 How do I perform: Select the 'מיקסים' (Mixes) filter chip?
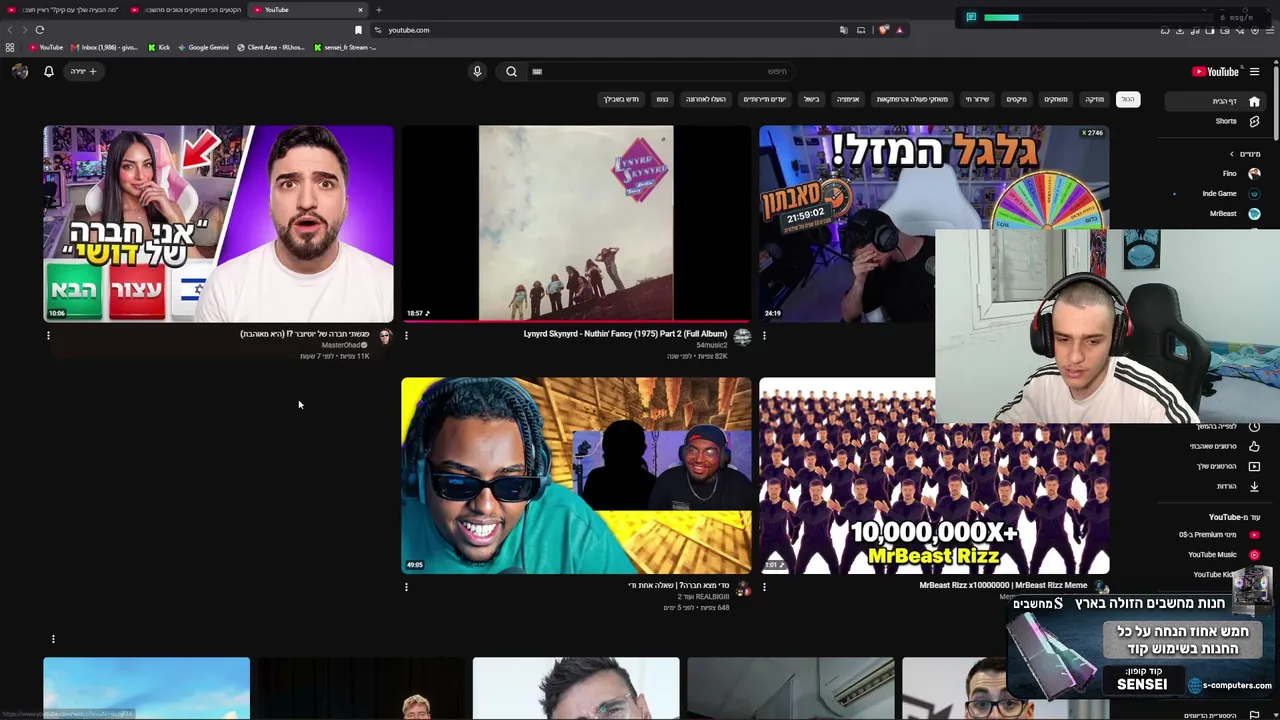(1016, 99)
